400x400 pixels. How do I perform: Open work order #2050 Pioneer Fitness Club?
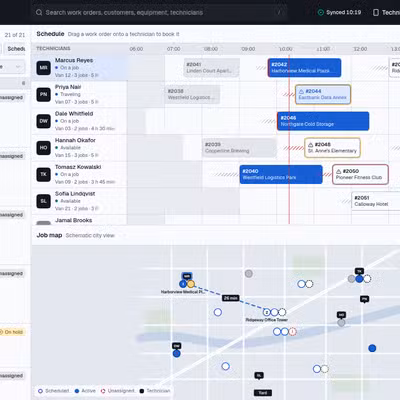click(x=360, y=174)
